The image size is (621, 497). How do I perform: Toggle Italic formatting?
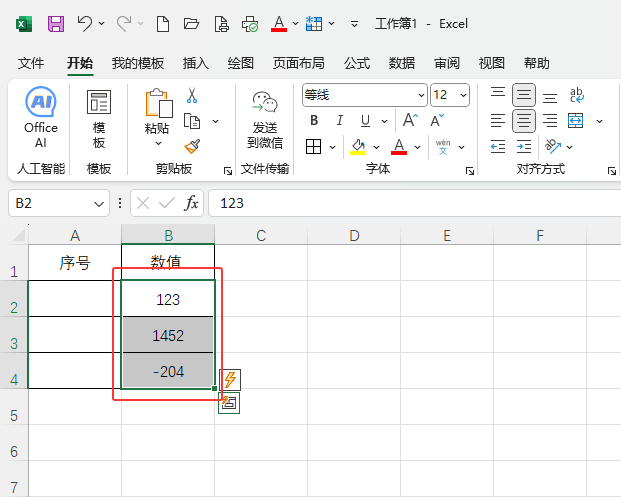(339, 120)
